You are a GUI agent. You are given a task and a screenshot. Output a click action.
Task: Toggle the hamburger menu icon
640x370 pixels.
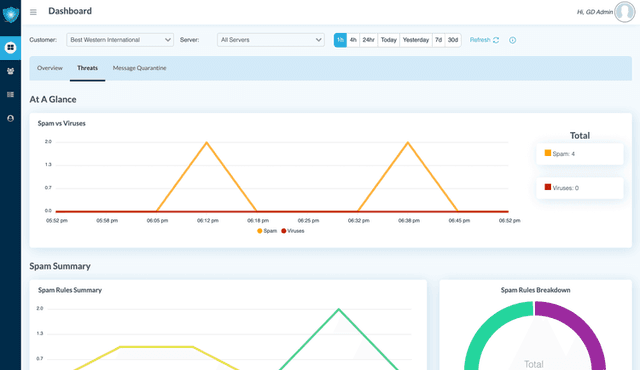click(33, 12)
